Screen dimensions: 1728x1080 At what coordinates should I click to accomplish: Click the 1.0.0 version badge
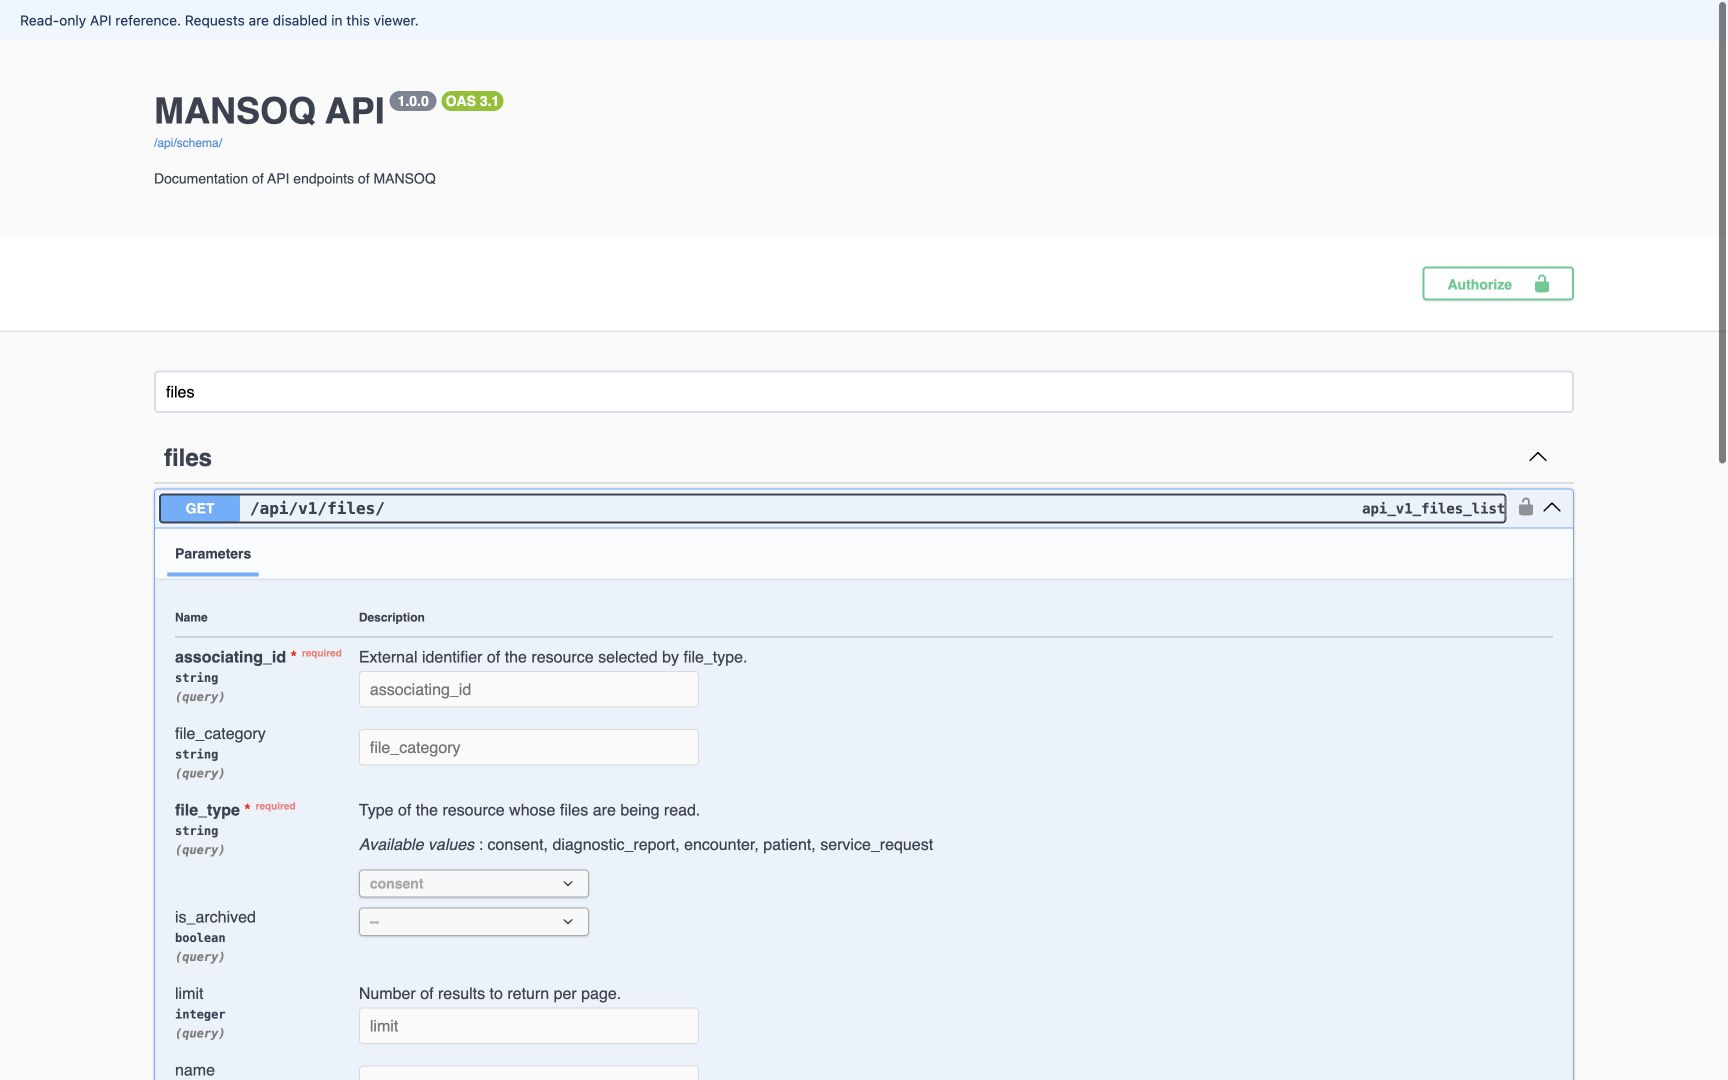[x=413, y=101]
